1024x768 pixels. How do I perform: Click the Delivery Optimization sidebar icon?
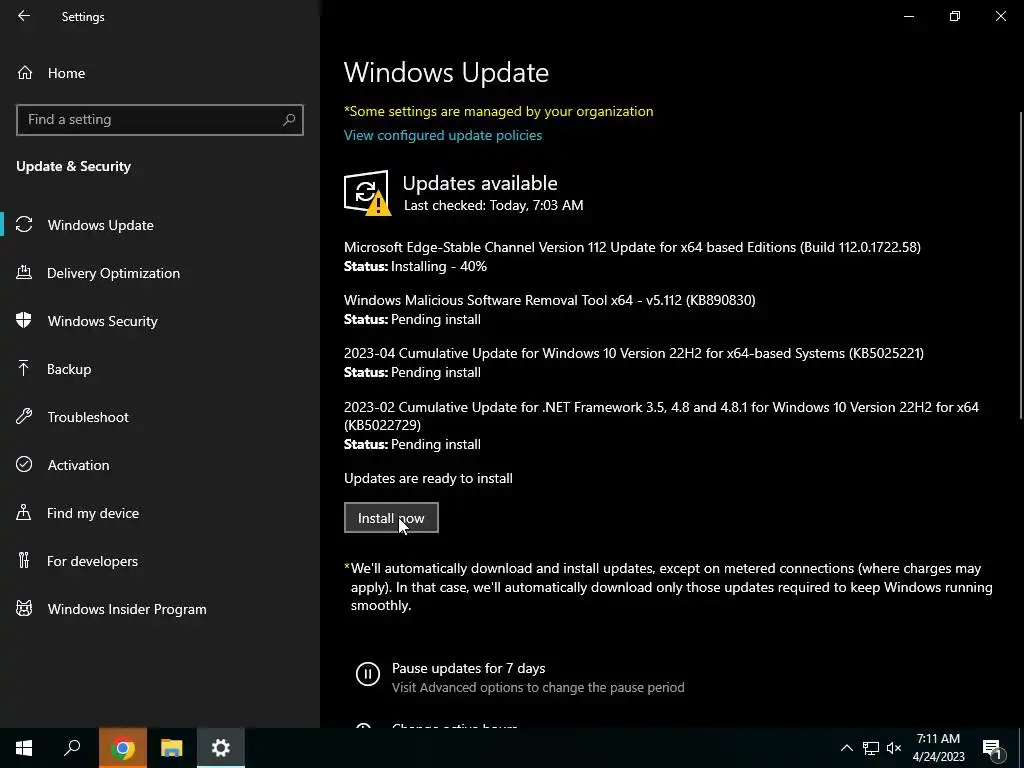[x=24, y=273]
